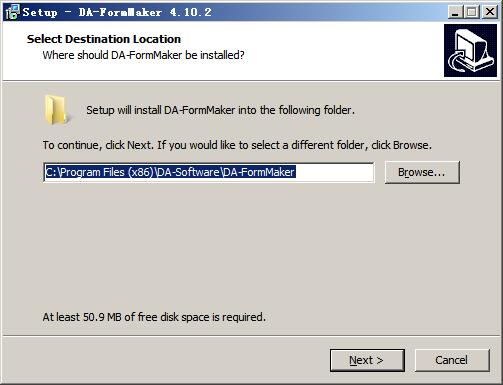Minimize the Setup window
Viewport: 503px width, 385px height.
[x=455, y=12]
